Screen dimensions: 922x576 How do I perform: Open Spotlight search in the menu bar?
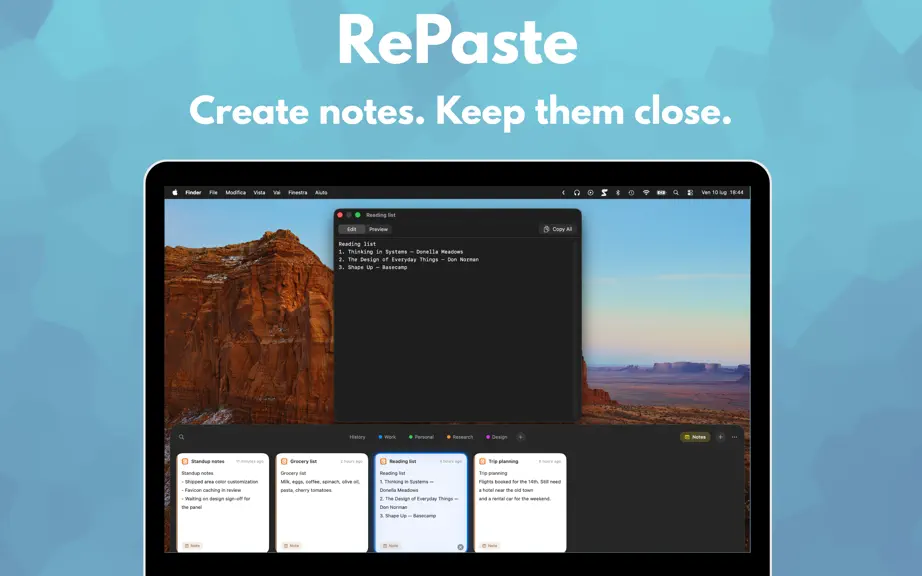[676, 192]
